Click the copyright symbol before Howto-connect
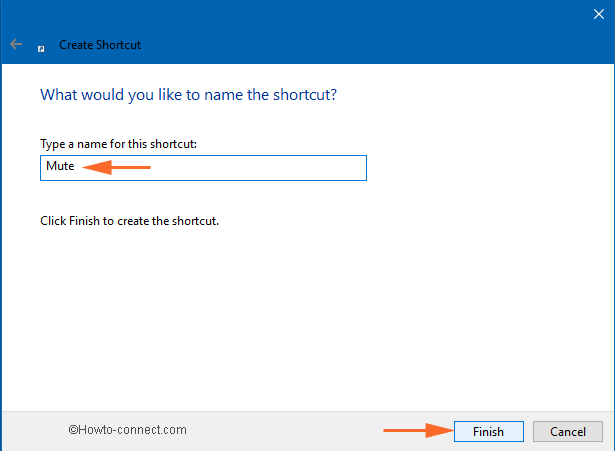This screenshot has height=451, width=615. 74,430
